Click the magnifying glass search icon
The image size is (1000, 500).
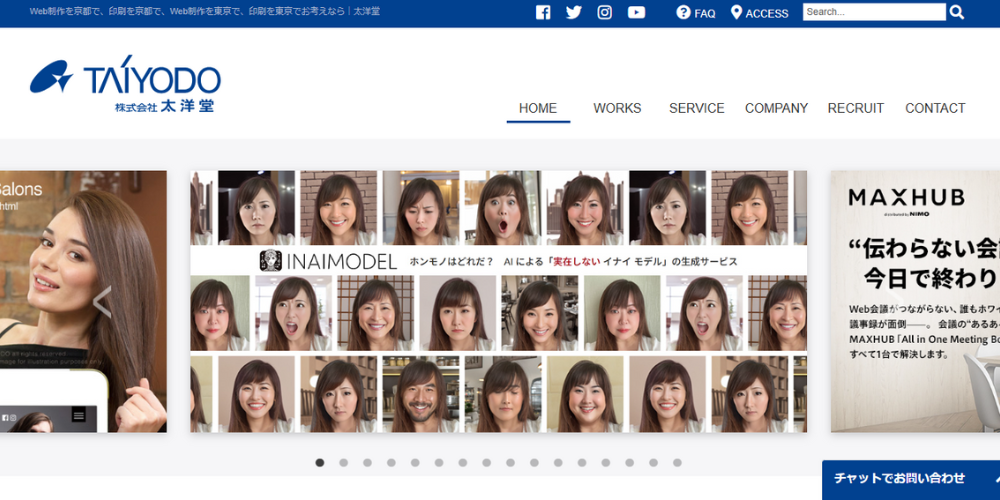[x=957, y=12]
